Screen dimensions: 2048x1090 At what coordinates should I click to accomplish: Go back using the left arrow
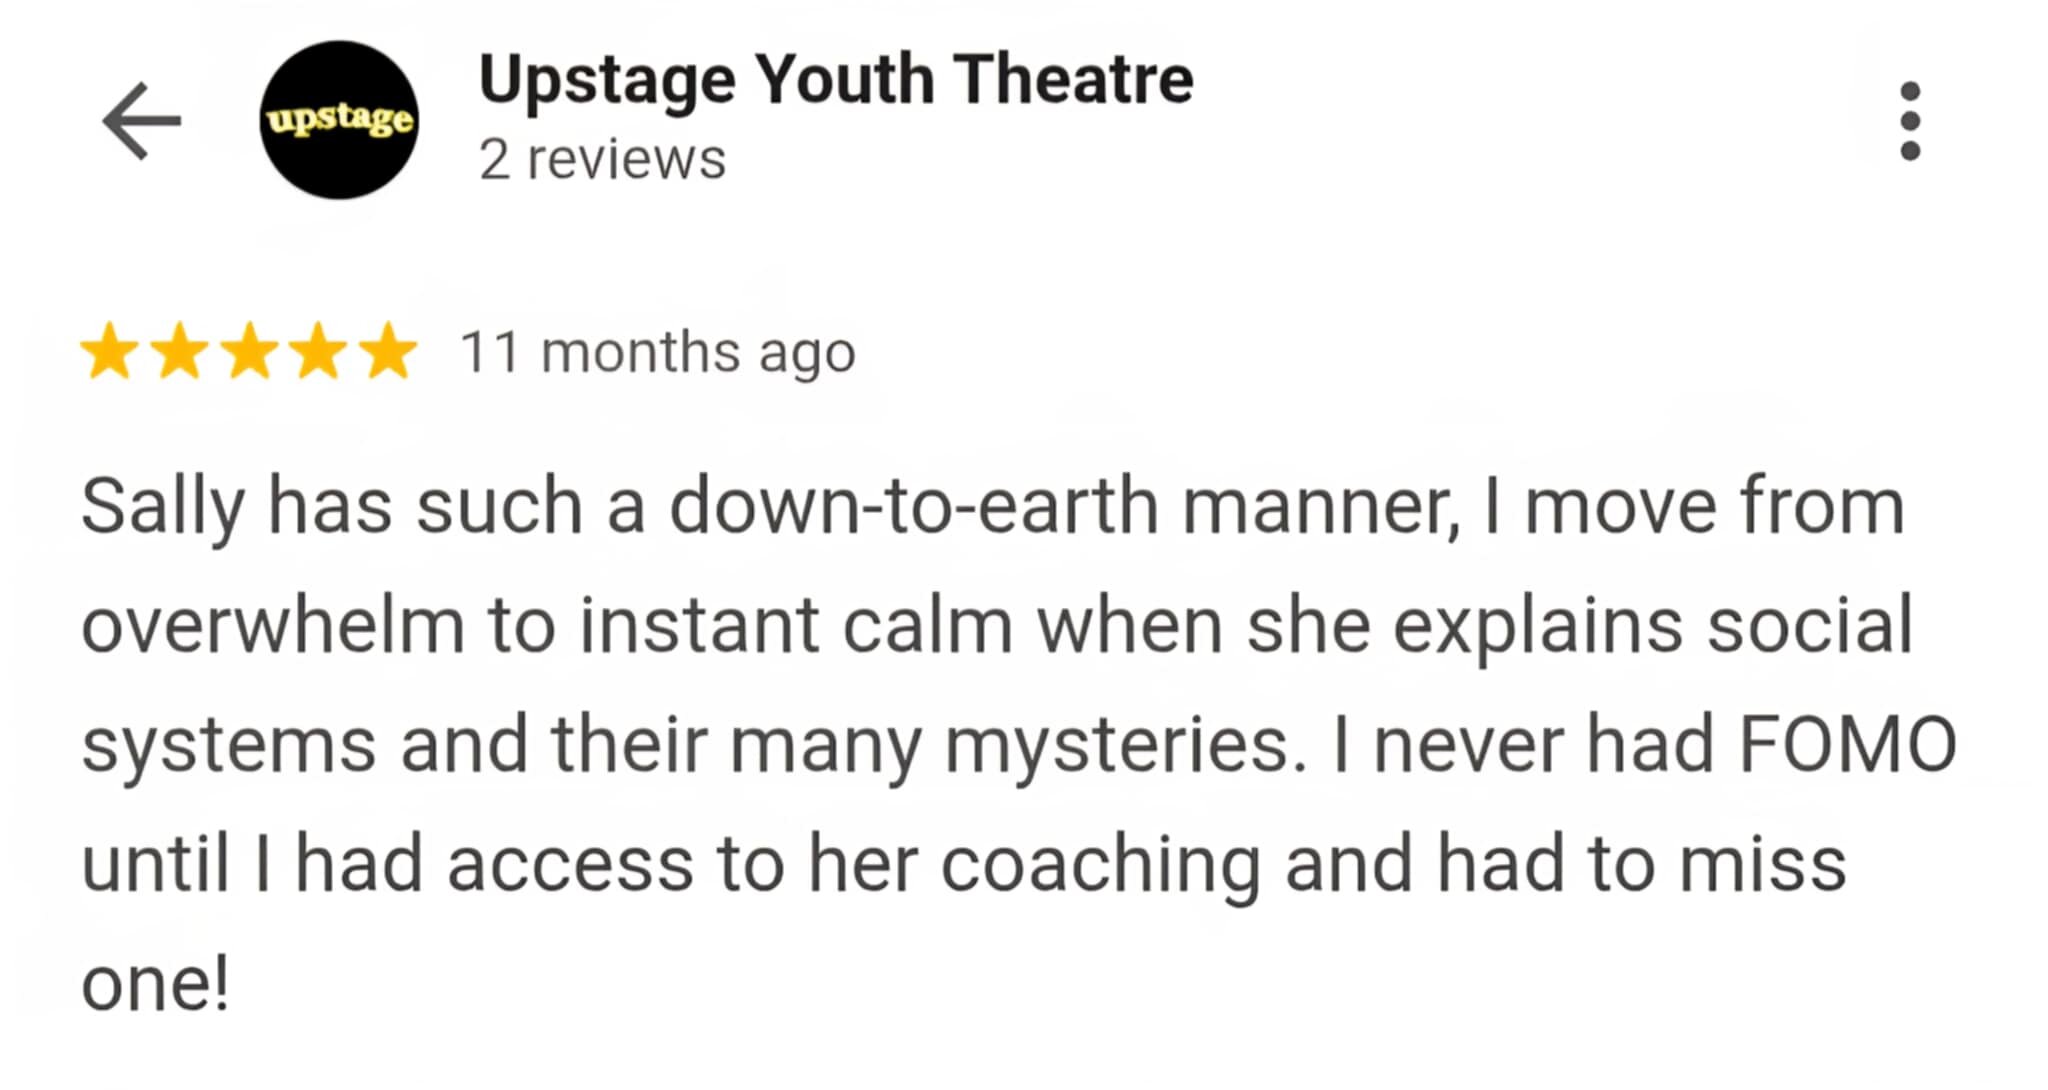[141, 121]
